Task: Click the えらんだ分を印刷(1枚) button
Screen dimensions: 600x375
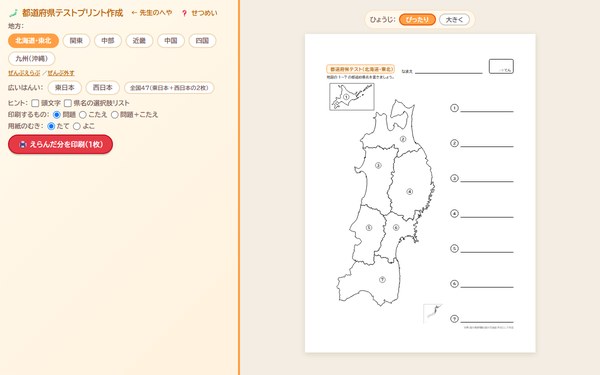Action: coord(60,144)
